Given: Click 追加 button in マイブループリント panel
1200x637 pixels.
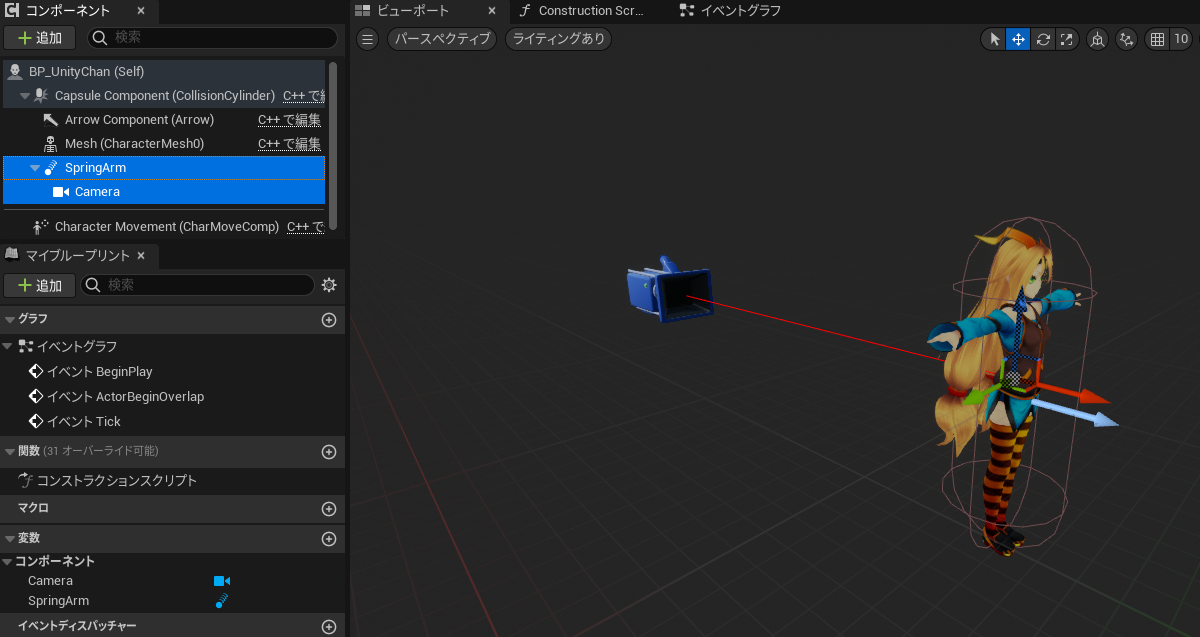Looking at the screenshot, I should click(39, 285).
